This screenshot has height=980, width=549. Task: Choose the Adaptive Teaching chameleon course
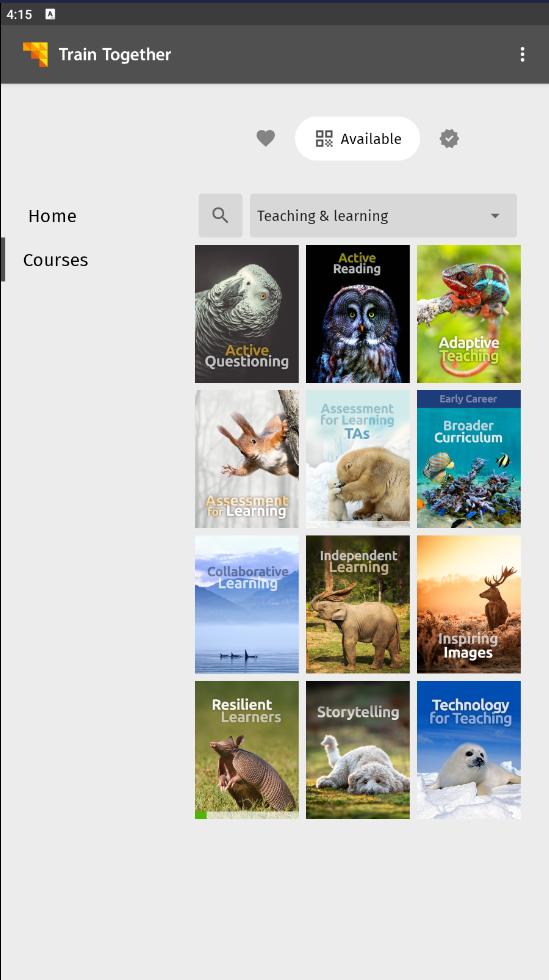[x=469, y=314]
